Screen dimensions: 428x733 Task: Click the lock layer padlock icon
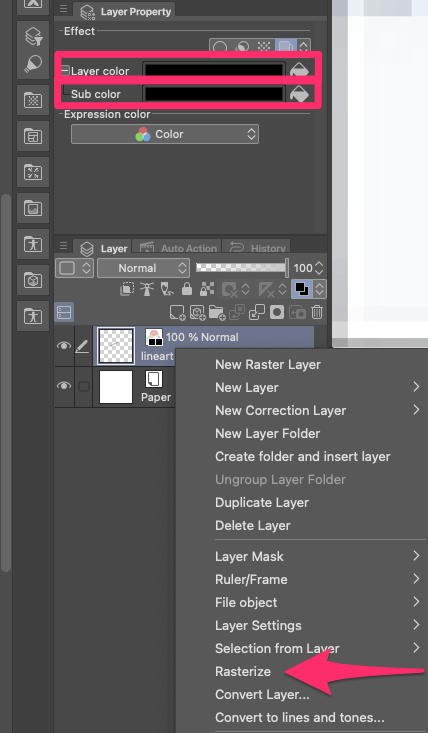pyautogui.click(x=187, y=290)
